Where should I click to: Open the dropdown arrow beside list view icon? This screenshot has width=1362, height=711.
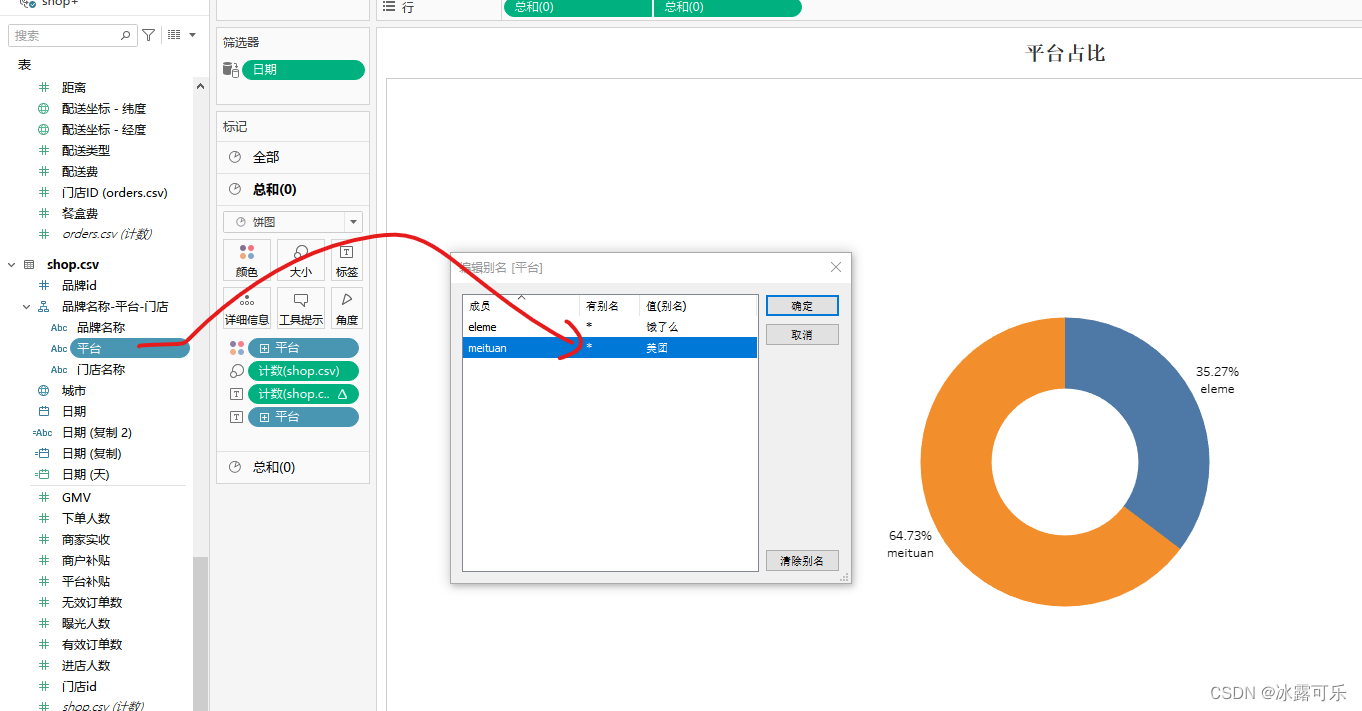192,35
